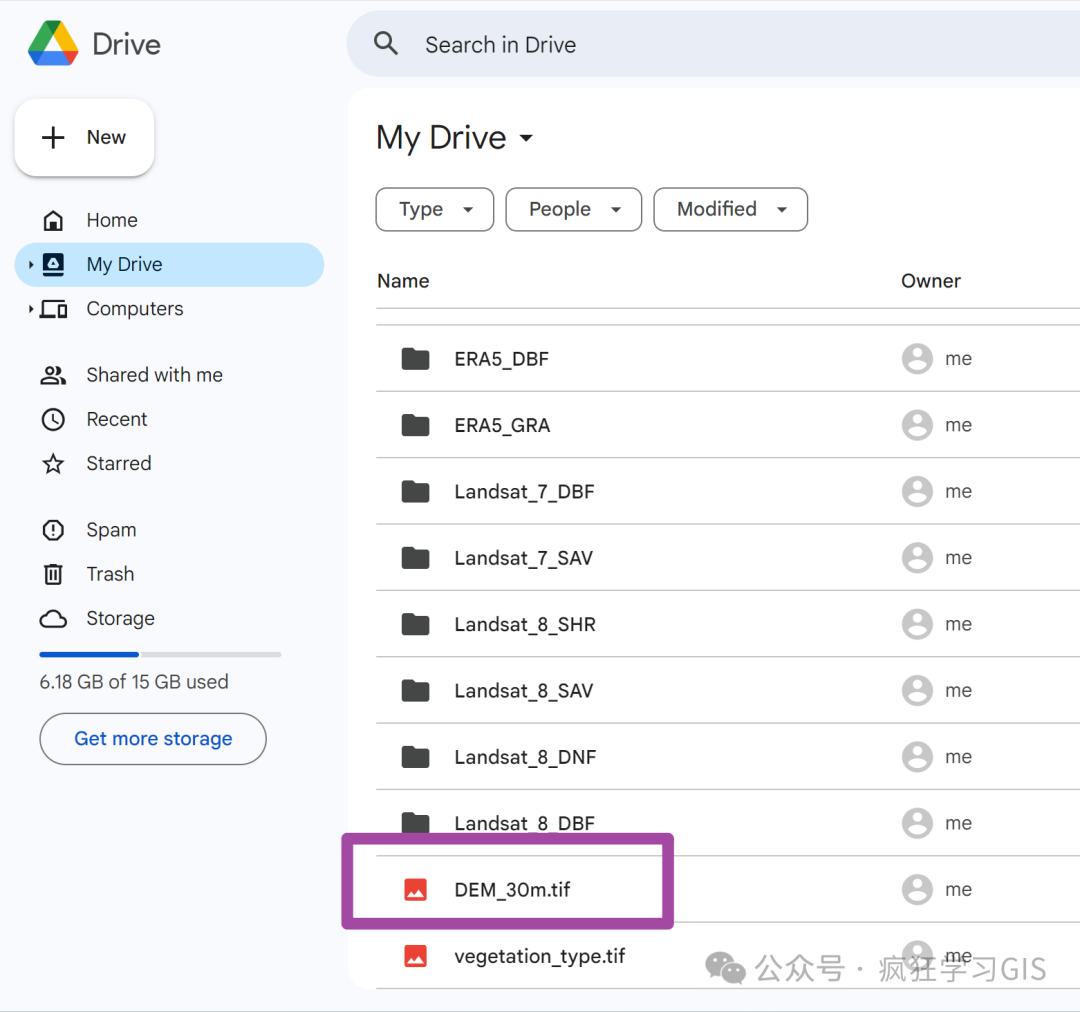
Task: Click the Starred star icon
Action: [x=53, y=464]
